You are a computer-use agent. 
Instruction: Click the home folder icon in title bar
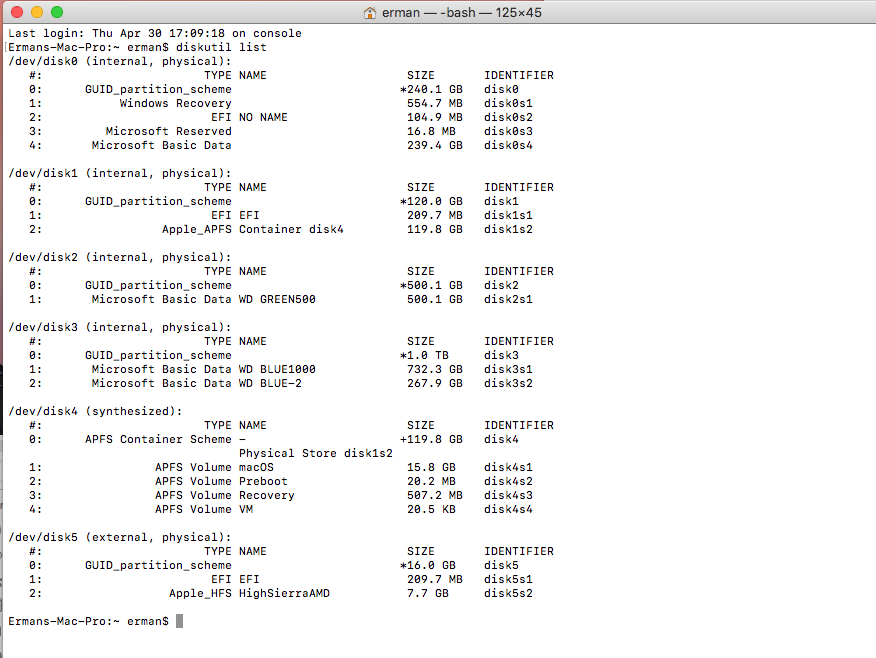(369, 13)
